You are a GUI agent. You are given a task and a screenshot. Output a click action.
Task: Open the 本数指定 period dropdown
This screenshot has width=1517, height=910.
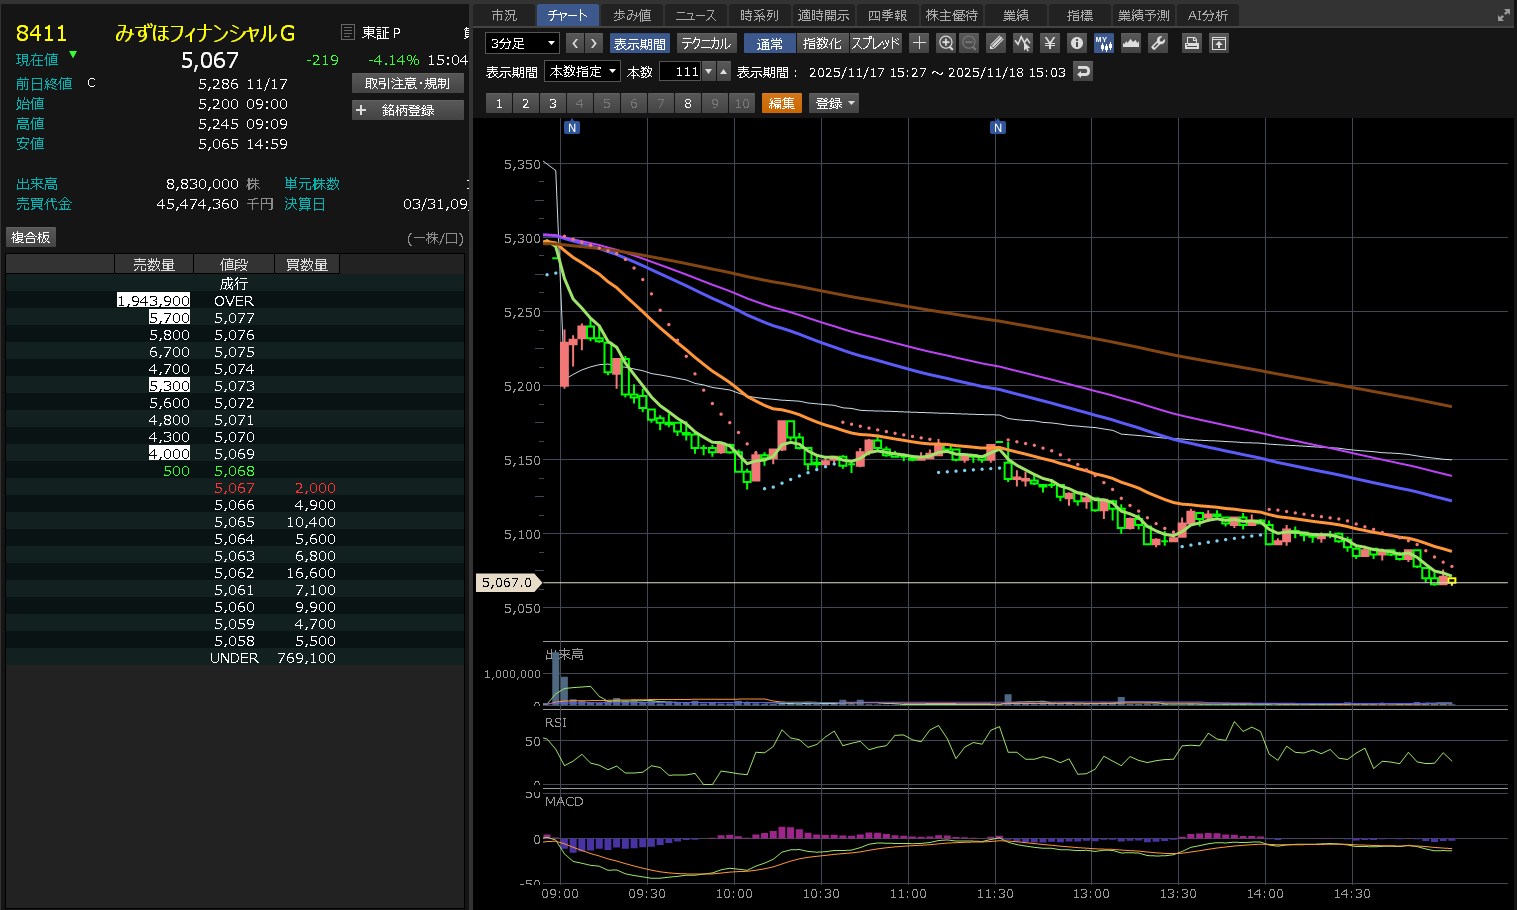(x=583, y=71)
